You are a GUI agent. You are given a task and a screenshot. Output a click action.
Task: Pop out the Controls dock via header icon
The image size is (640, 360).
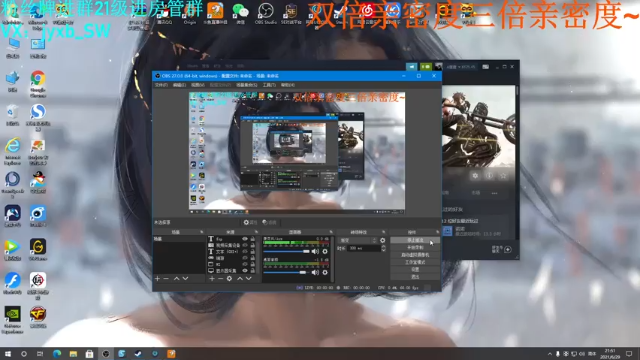coord(438,232)
